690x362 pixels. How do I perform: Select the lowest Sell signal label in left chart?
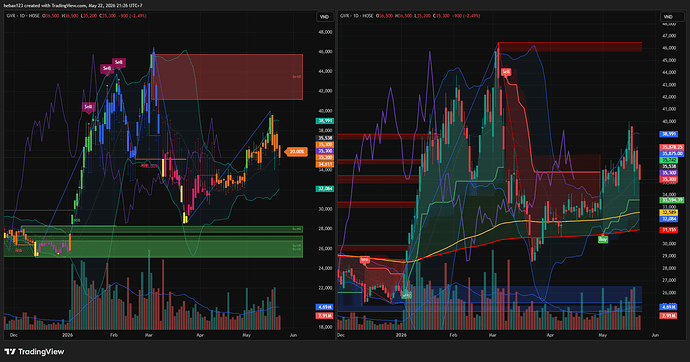88,107
